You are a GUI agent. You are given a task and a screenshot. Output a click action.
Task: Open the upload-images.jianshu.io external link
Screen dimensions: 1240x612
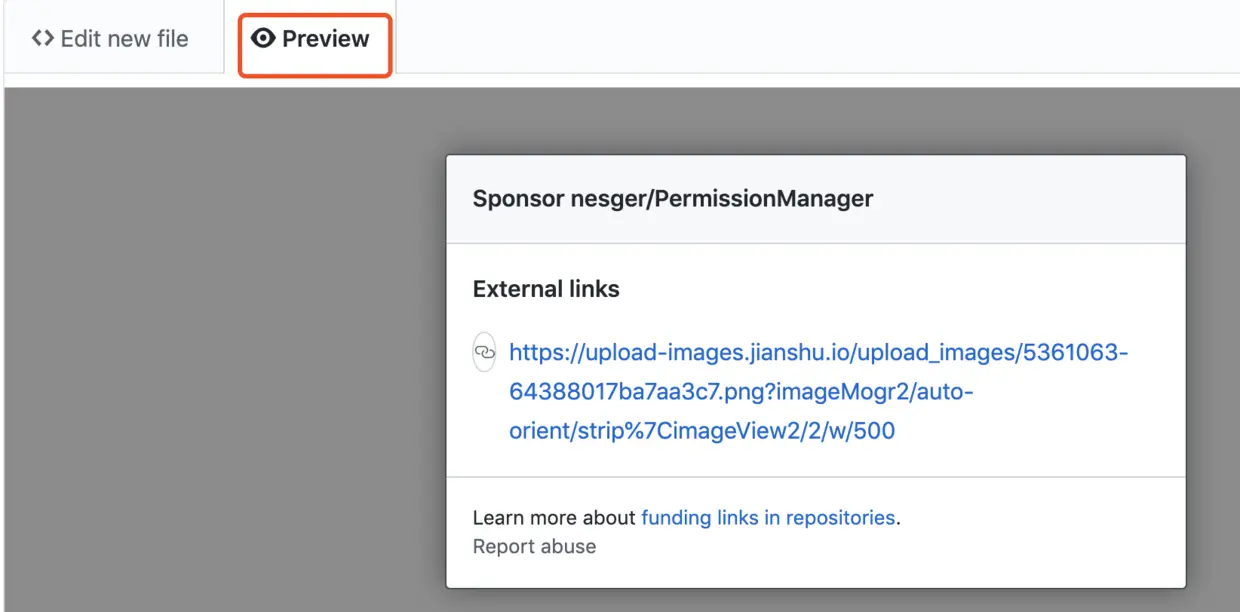(x=818, y=353)
